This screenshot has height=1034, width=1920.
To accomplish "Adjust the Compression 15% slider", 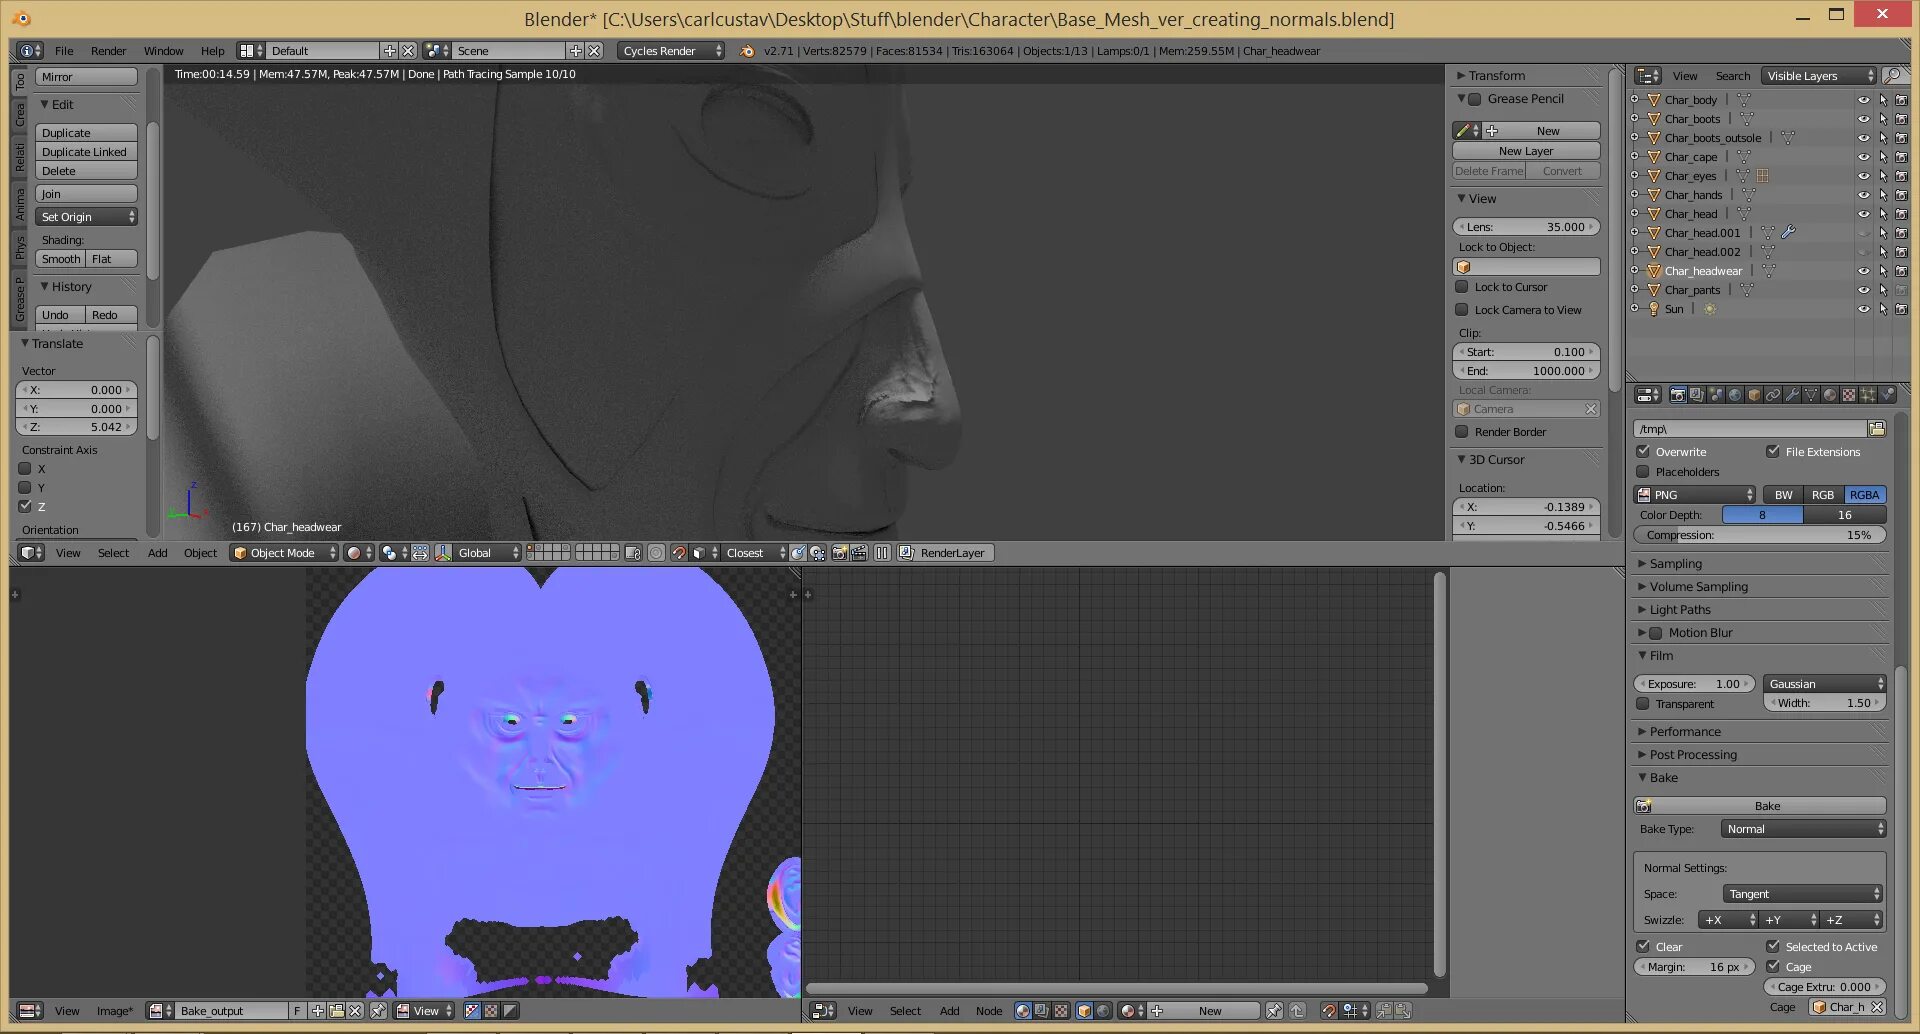I will click(x=1760, y=535).
